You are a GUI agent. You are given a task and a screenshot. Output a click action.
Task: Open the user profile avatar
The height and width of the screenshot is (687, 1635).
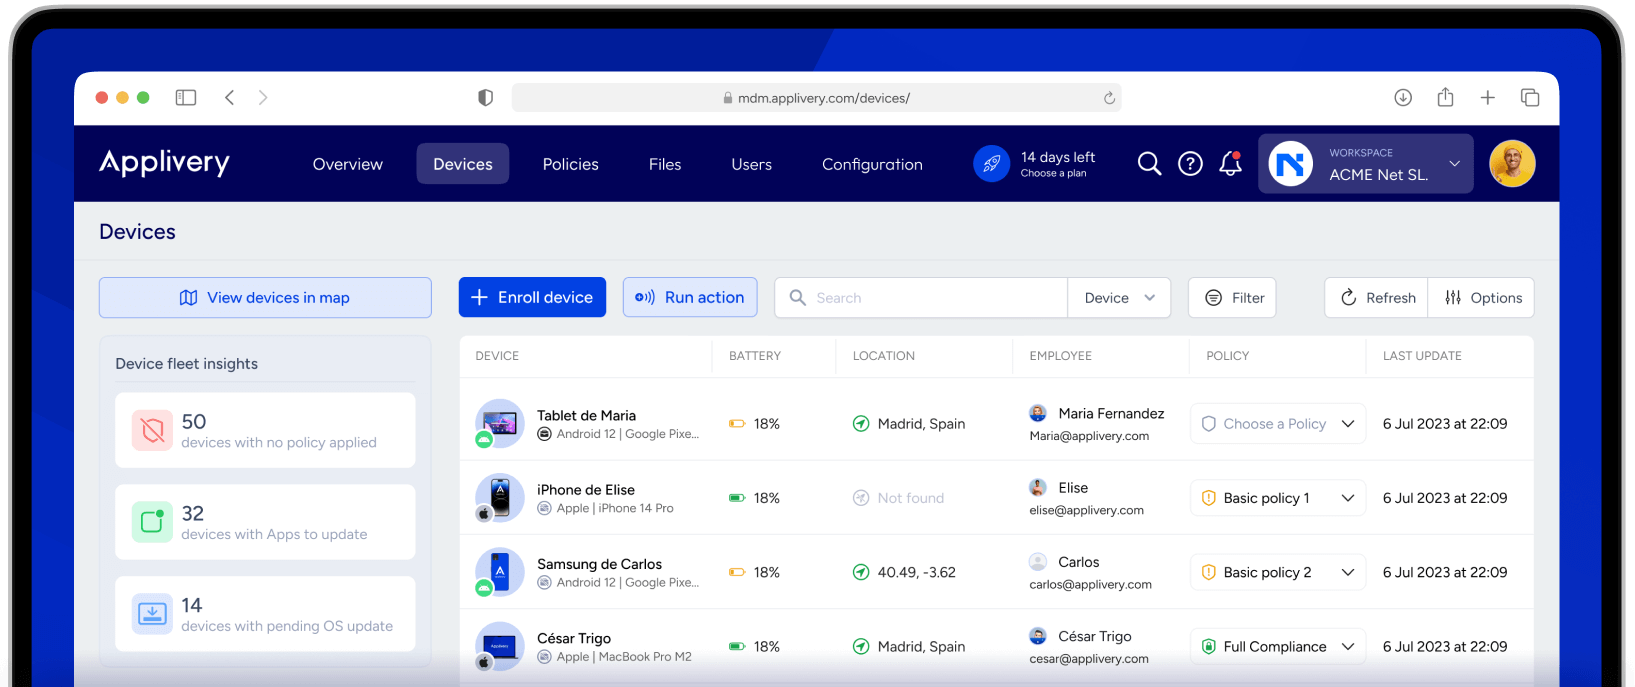[1511, 164]
